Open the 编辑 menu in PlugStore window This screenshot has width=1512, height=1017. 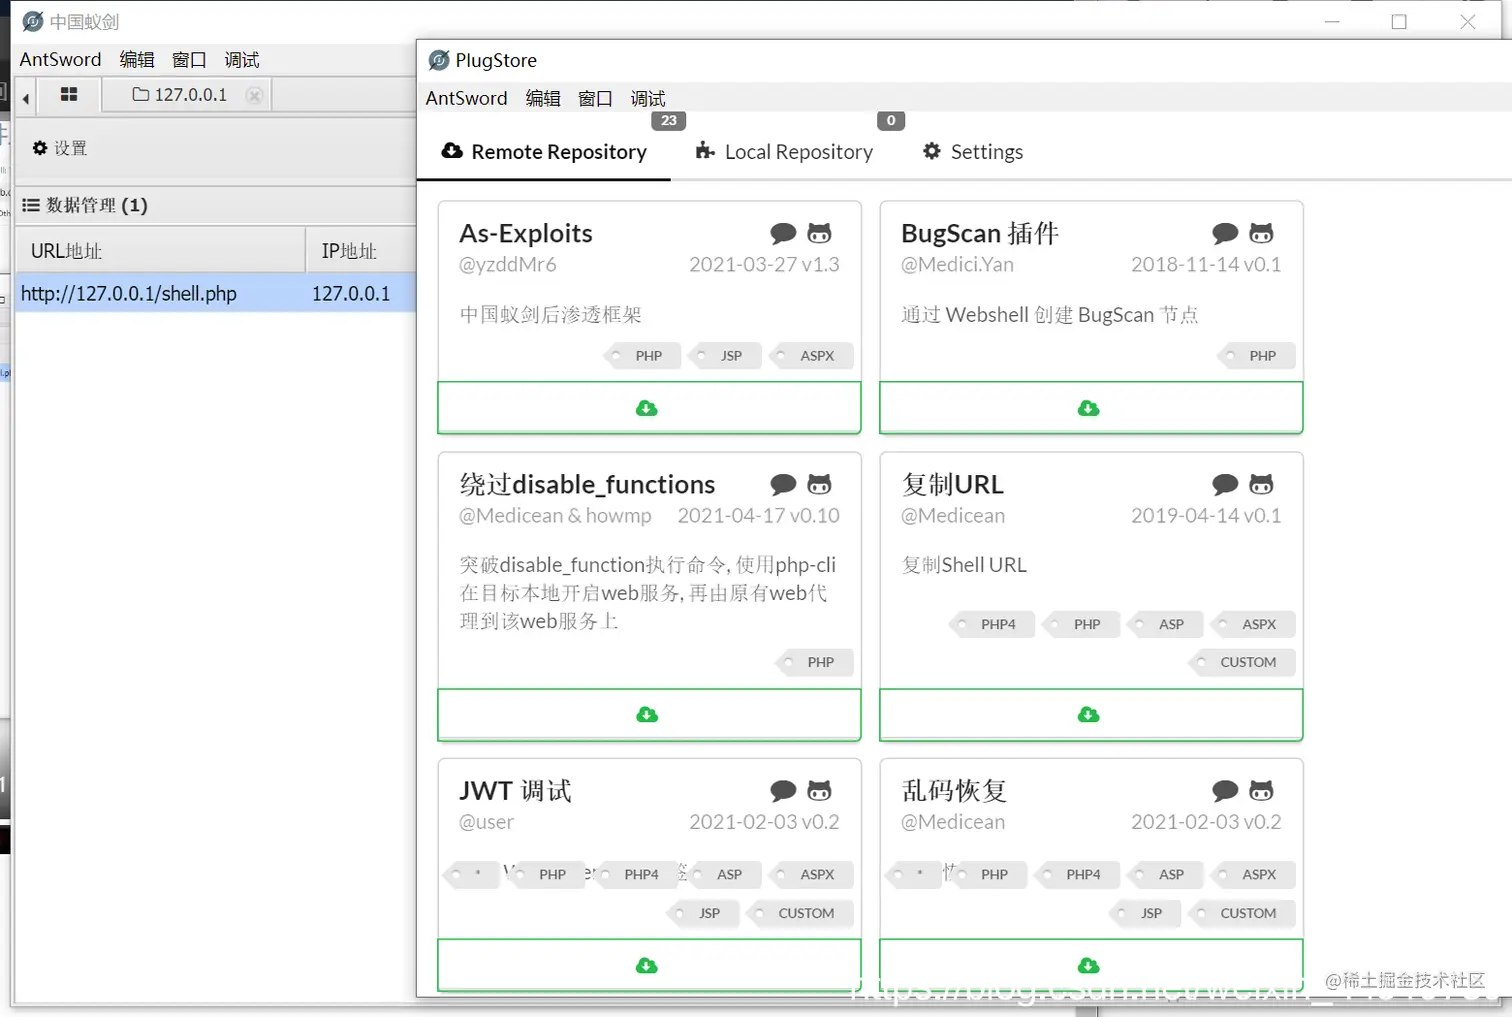point(543,98)
